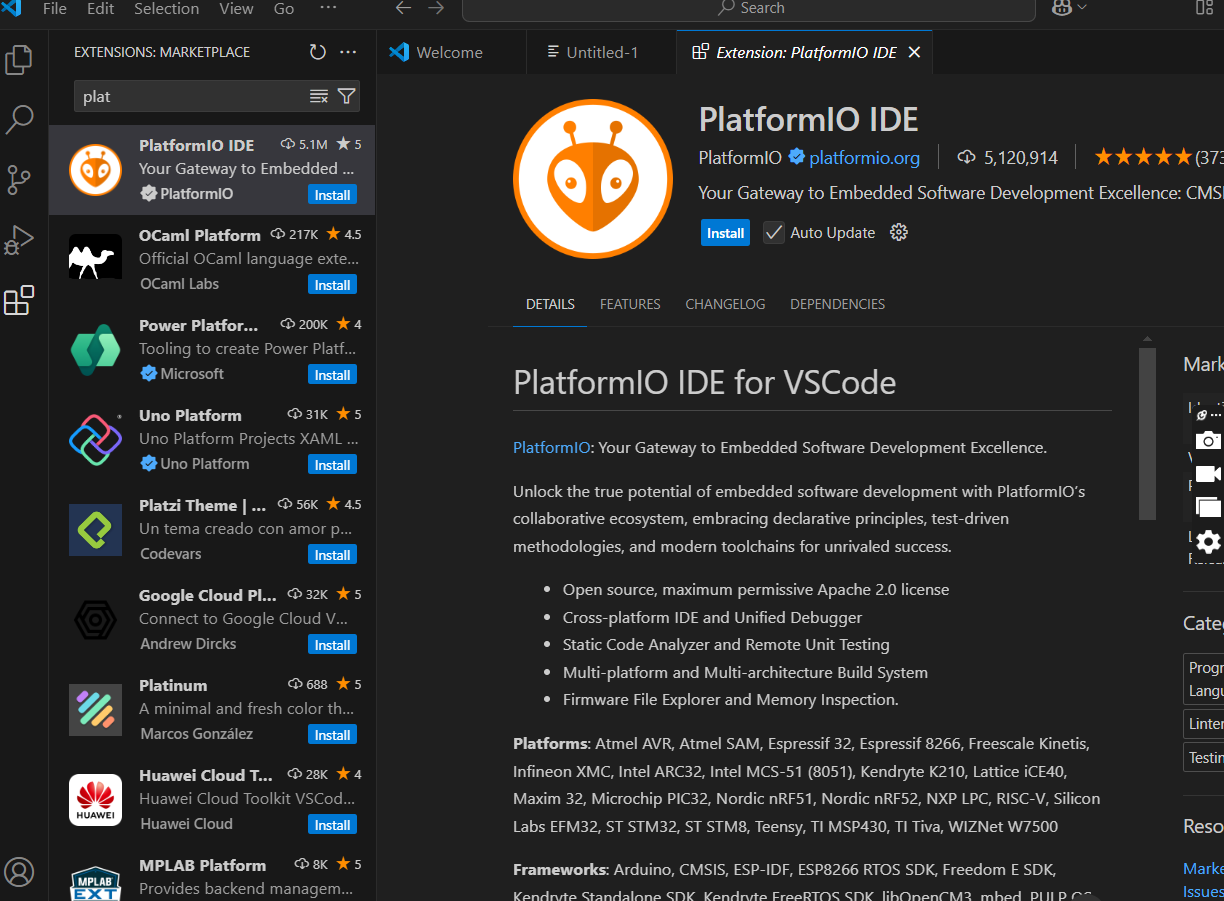This screenshot has height=901, width=1224.
Task: Clear the extensions search results
Action: [319, 96]
